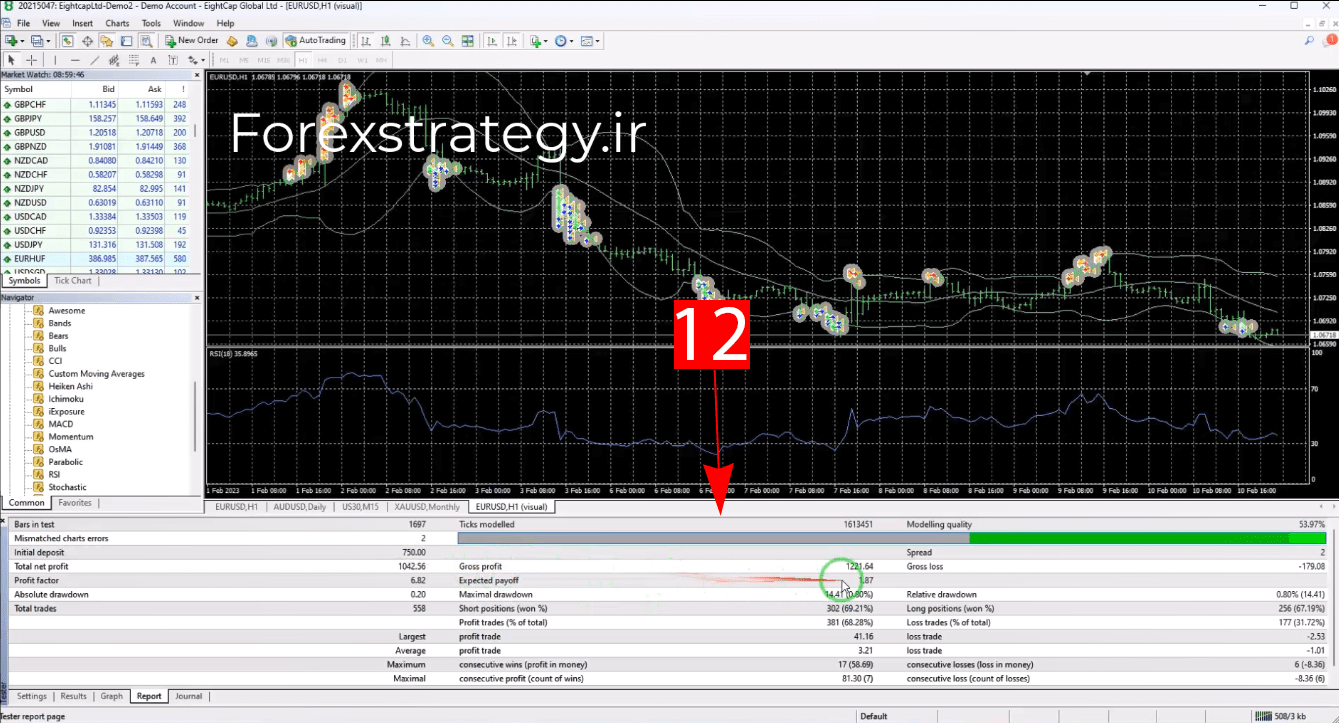This screenshot has height=723, width=1339.
Task: Open the File menu
Action: point(22,23)
